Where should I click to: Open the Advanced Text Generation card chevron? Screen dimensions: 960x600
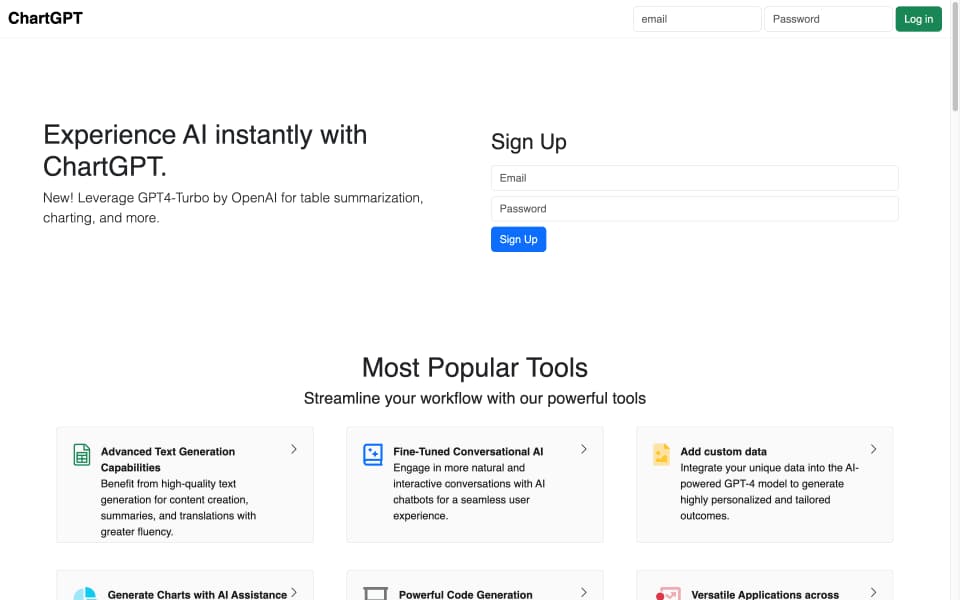tap(294, 449)
